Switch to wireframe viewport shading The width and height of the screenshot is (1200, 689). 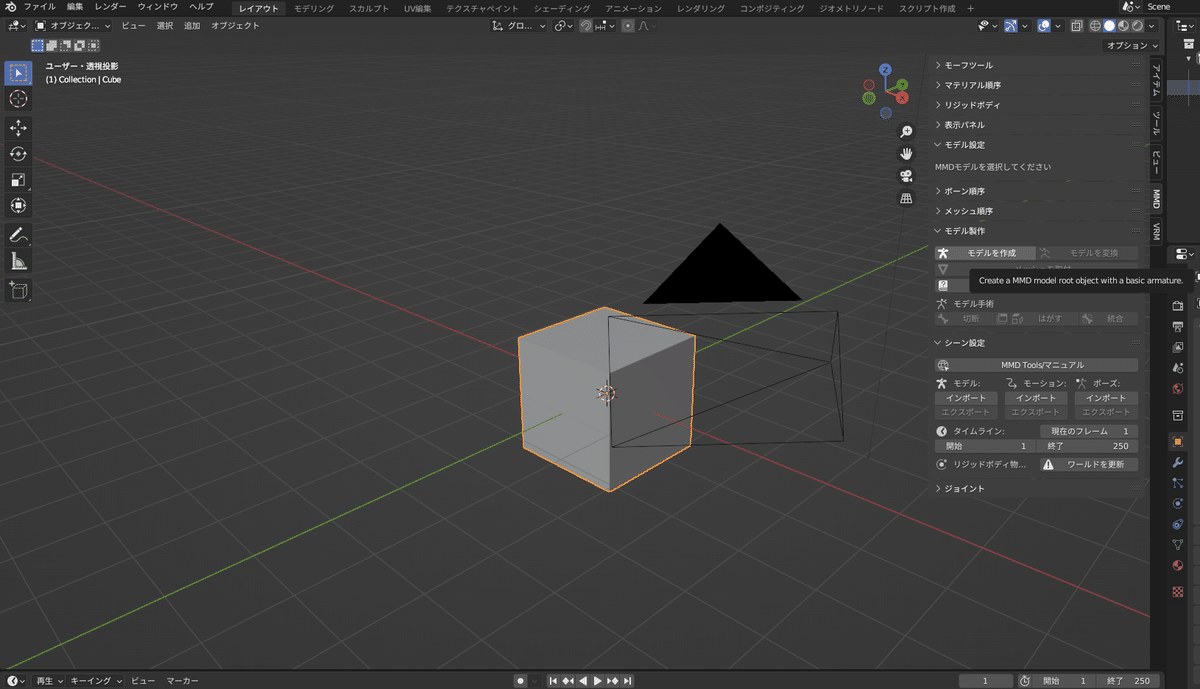point(1095,26)
